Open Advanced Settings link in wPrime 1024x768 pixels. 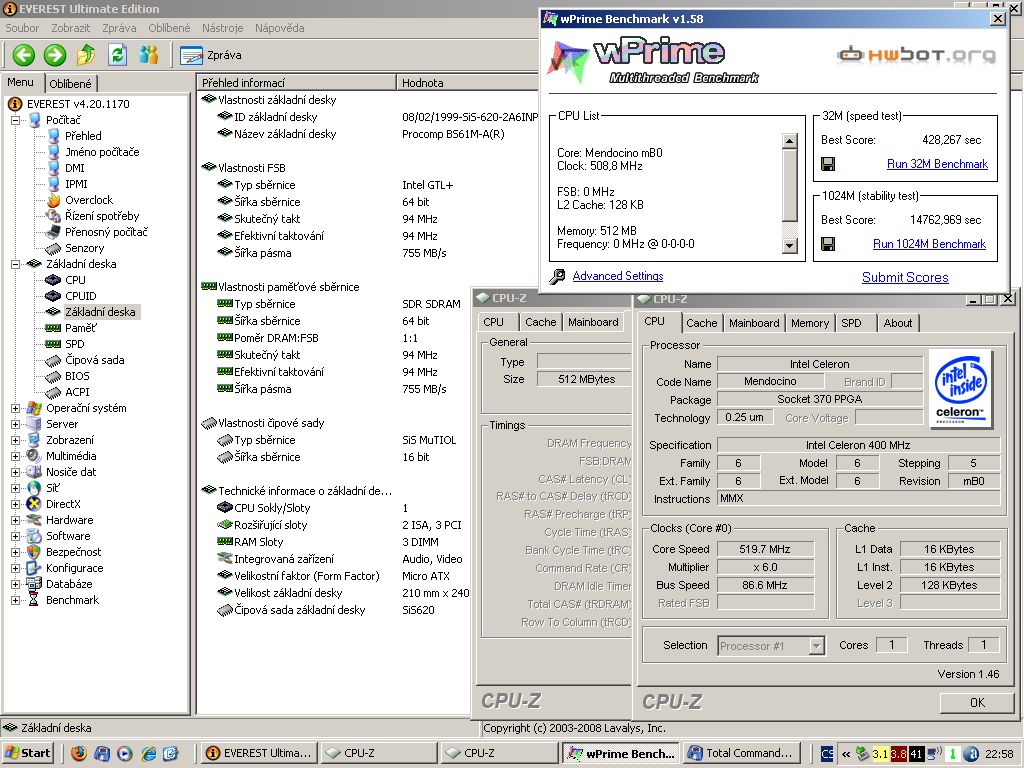click(618, 276)
